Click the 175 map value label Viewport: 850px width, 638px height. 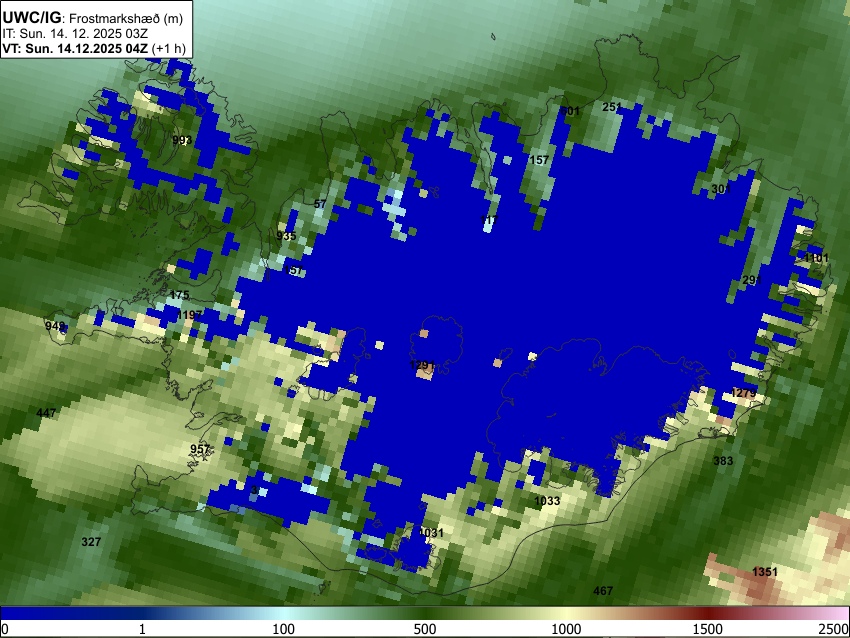pos(179,295)
